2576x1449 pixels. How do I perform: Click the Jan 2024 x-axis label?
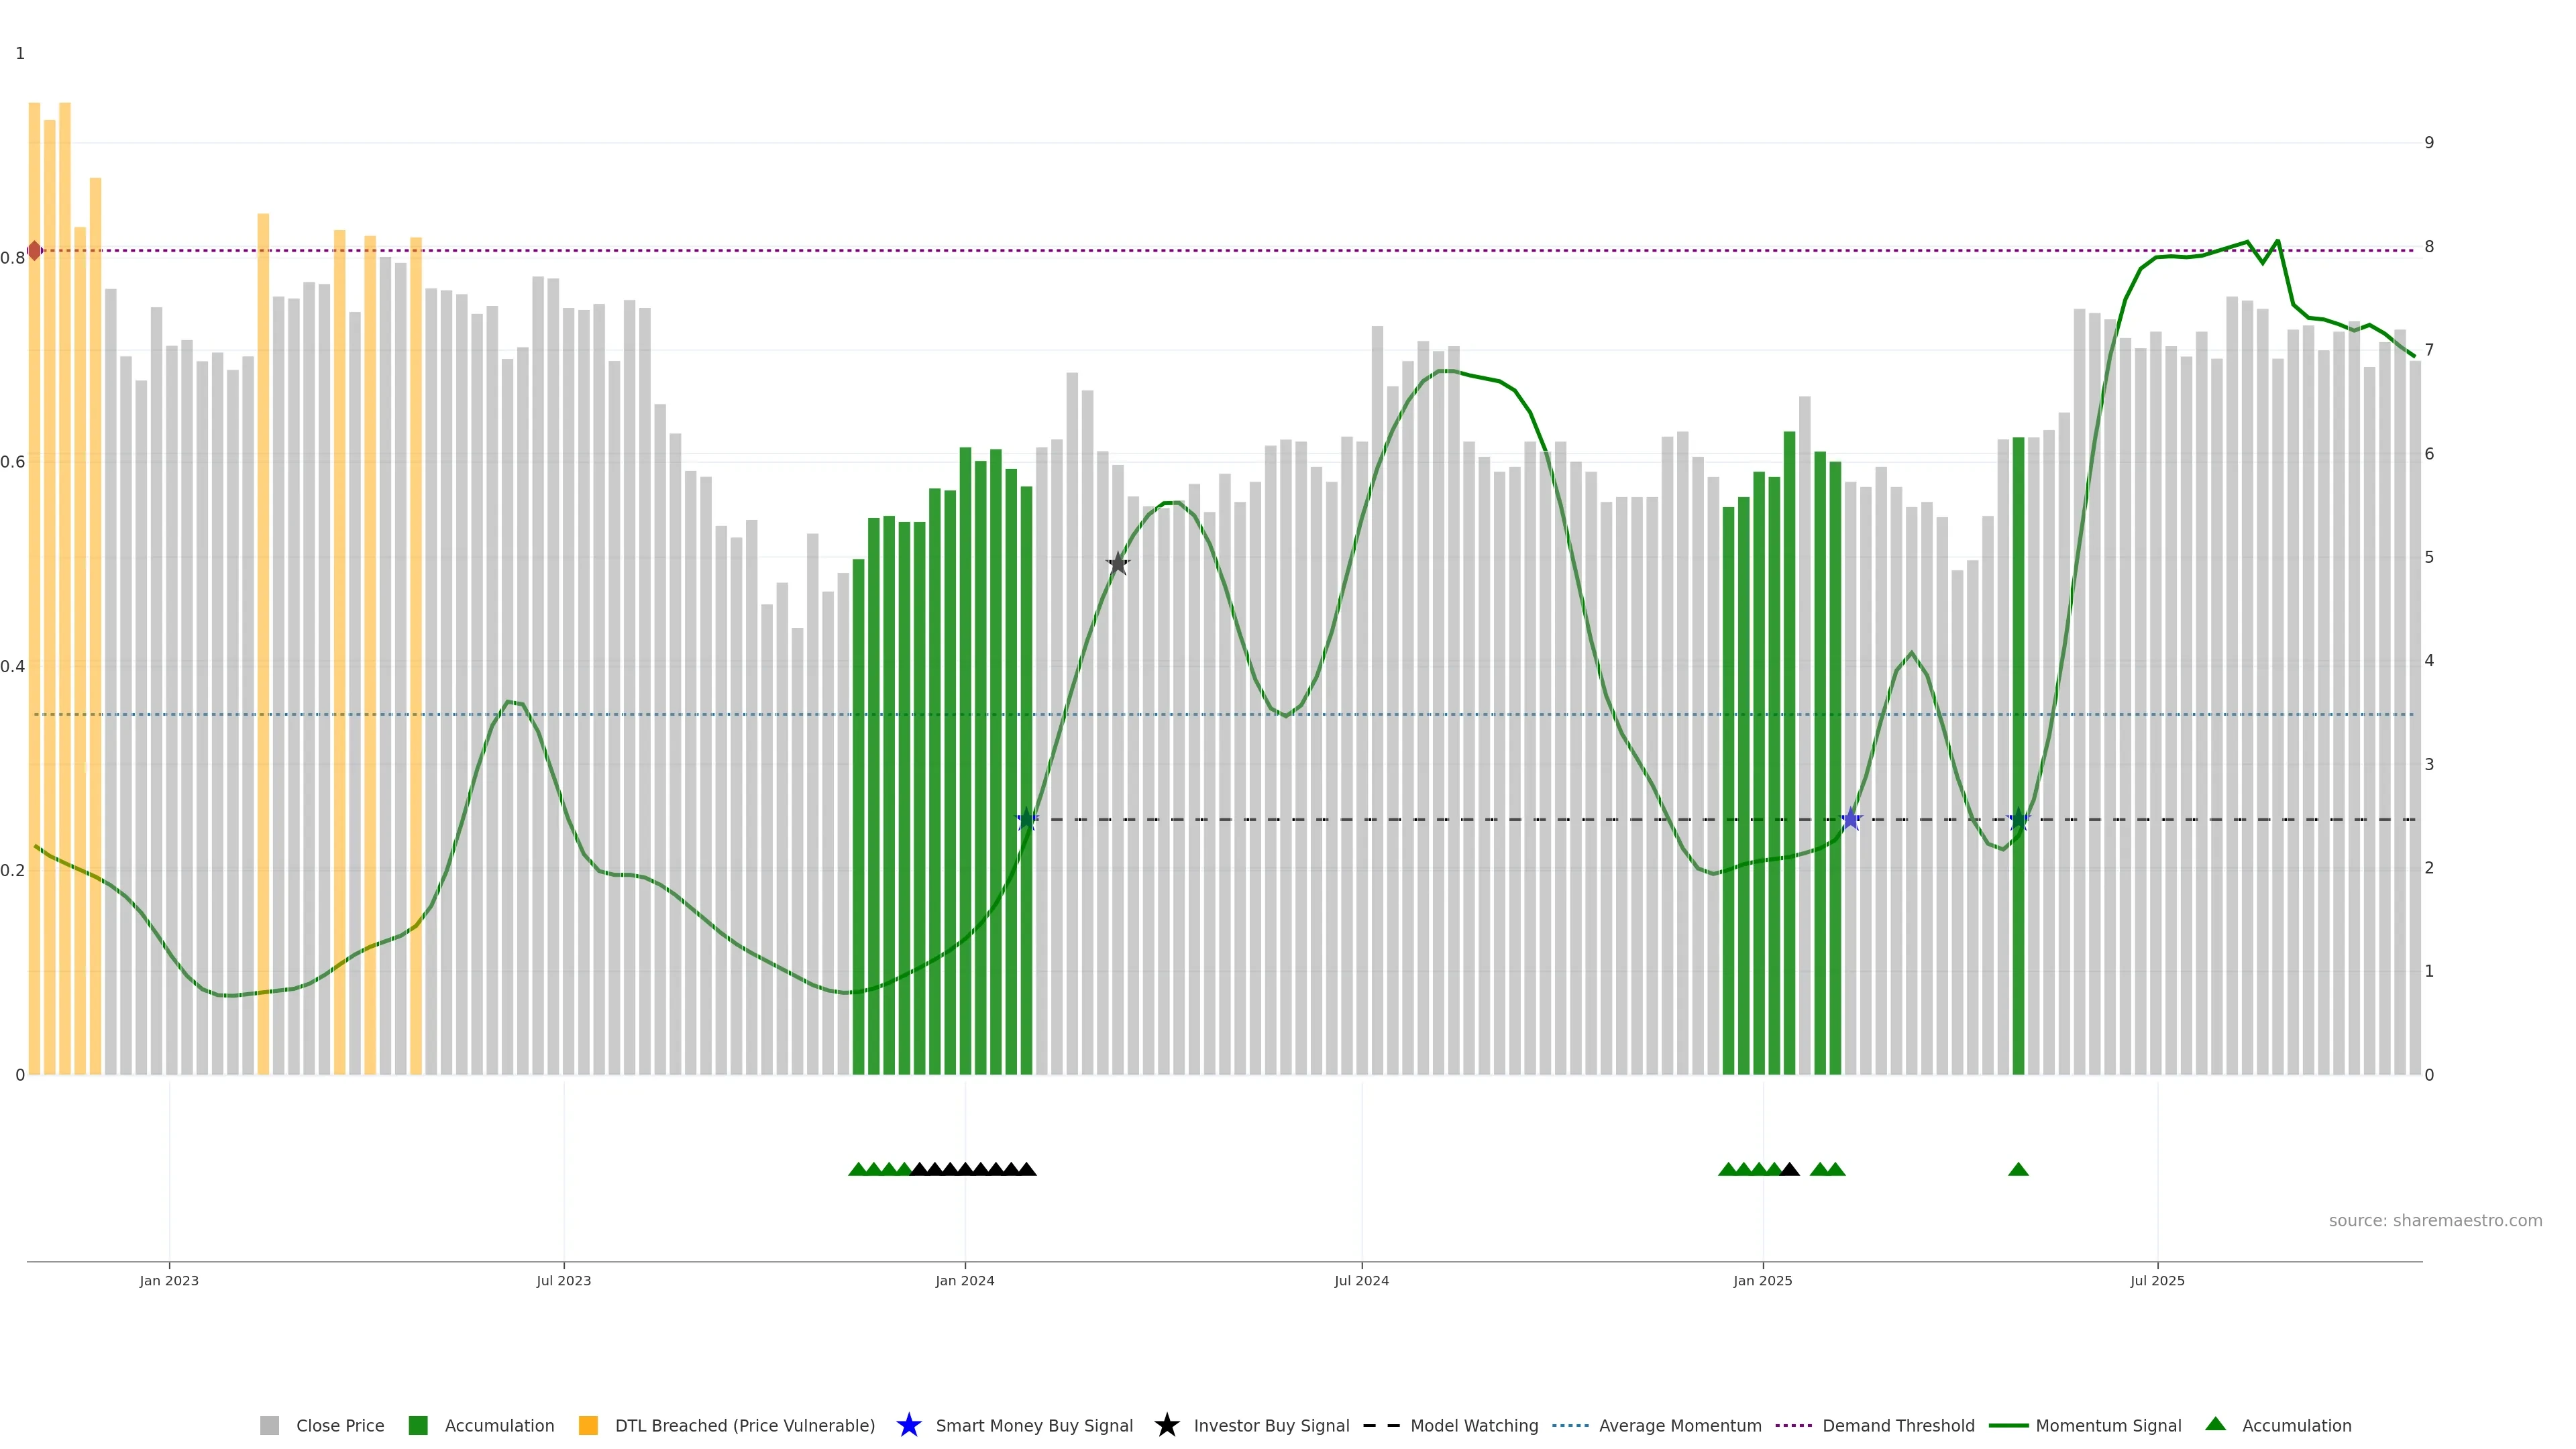click(964, 1281)
